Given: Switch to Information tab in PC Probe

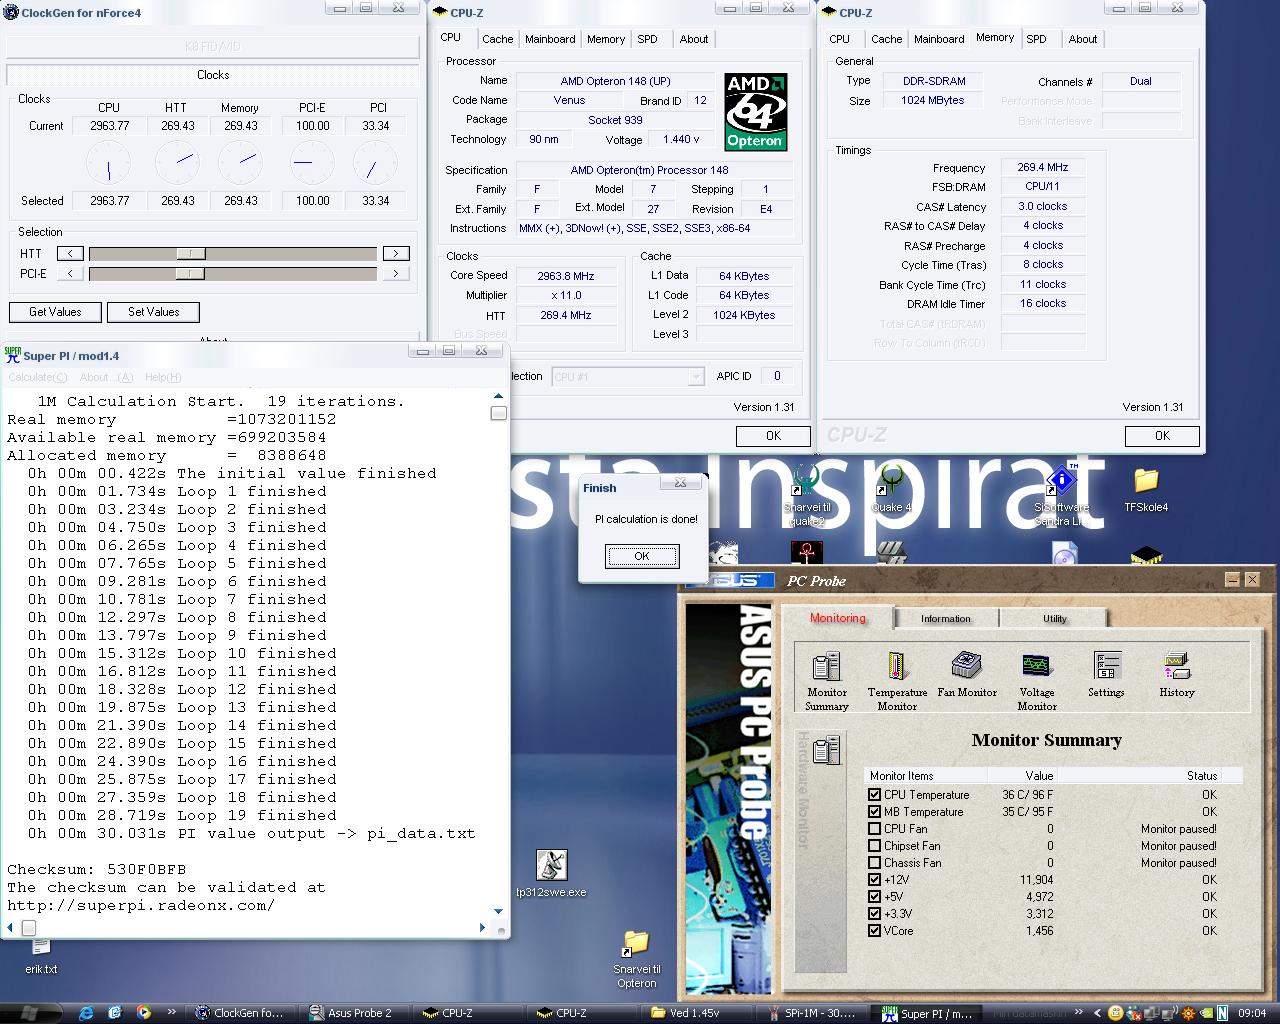Looking at the screenshot, I should (x=946, y=619).
